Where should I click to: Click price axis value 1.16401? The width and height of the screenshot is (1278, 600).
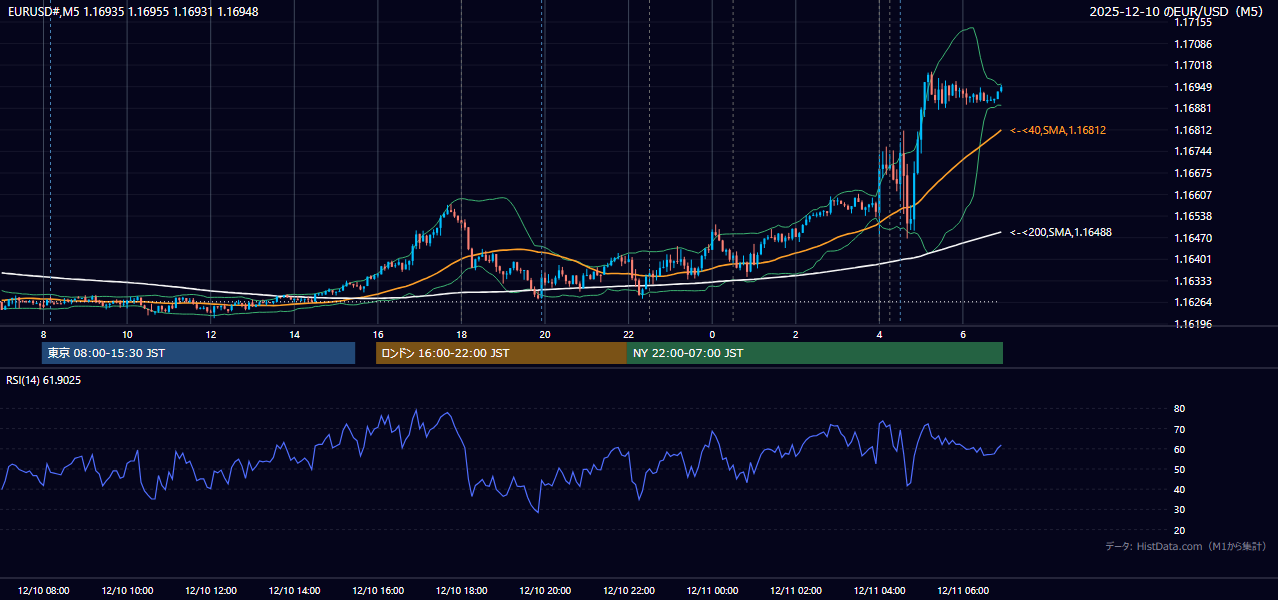1193,259
